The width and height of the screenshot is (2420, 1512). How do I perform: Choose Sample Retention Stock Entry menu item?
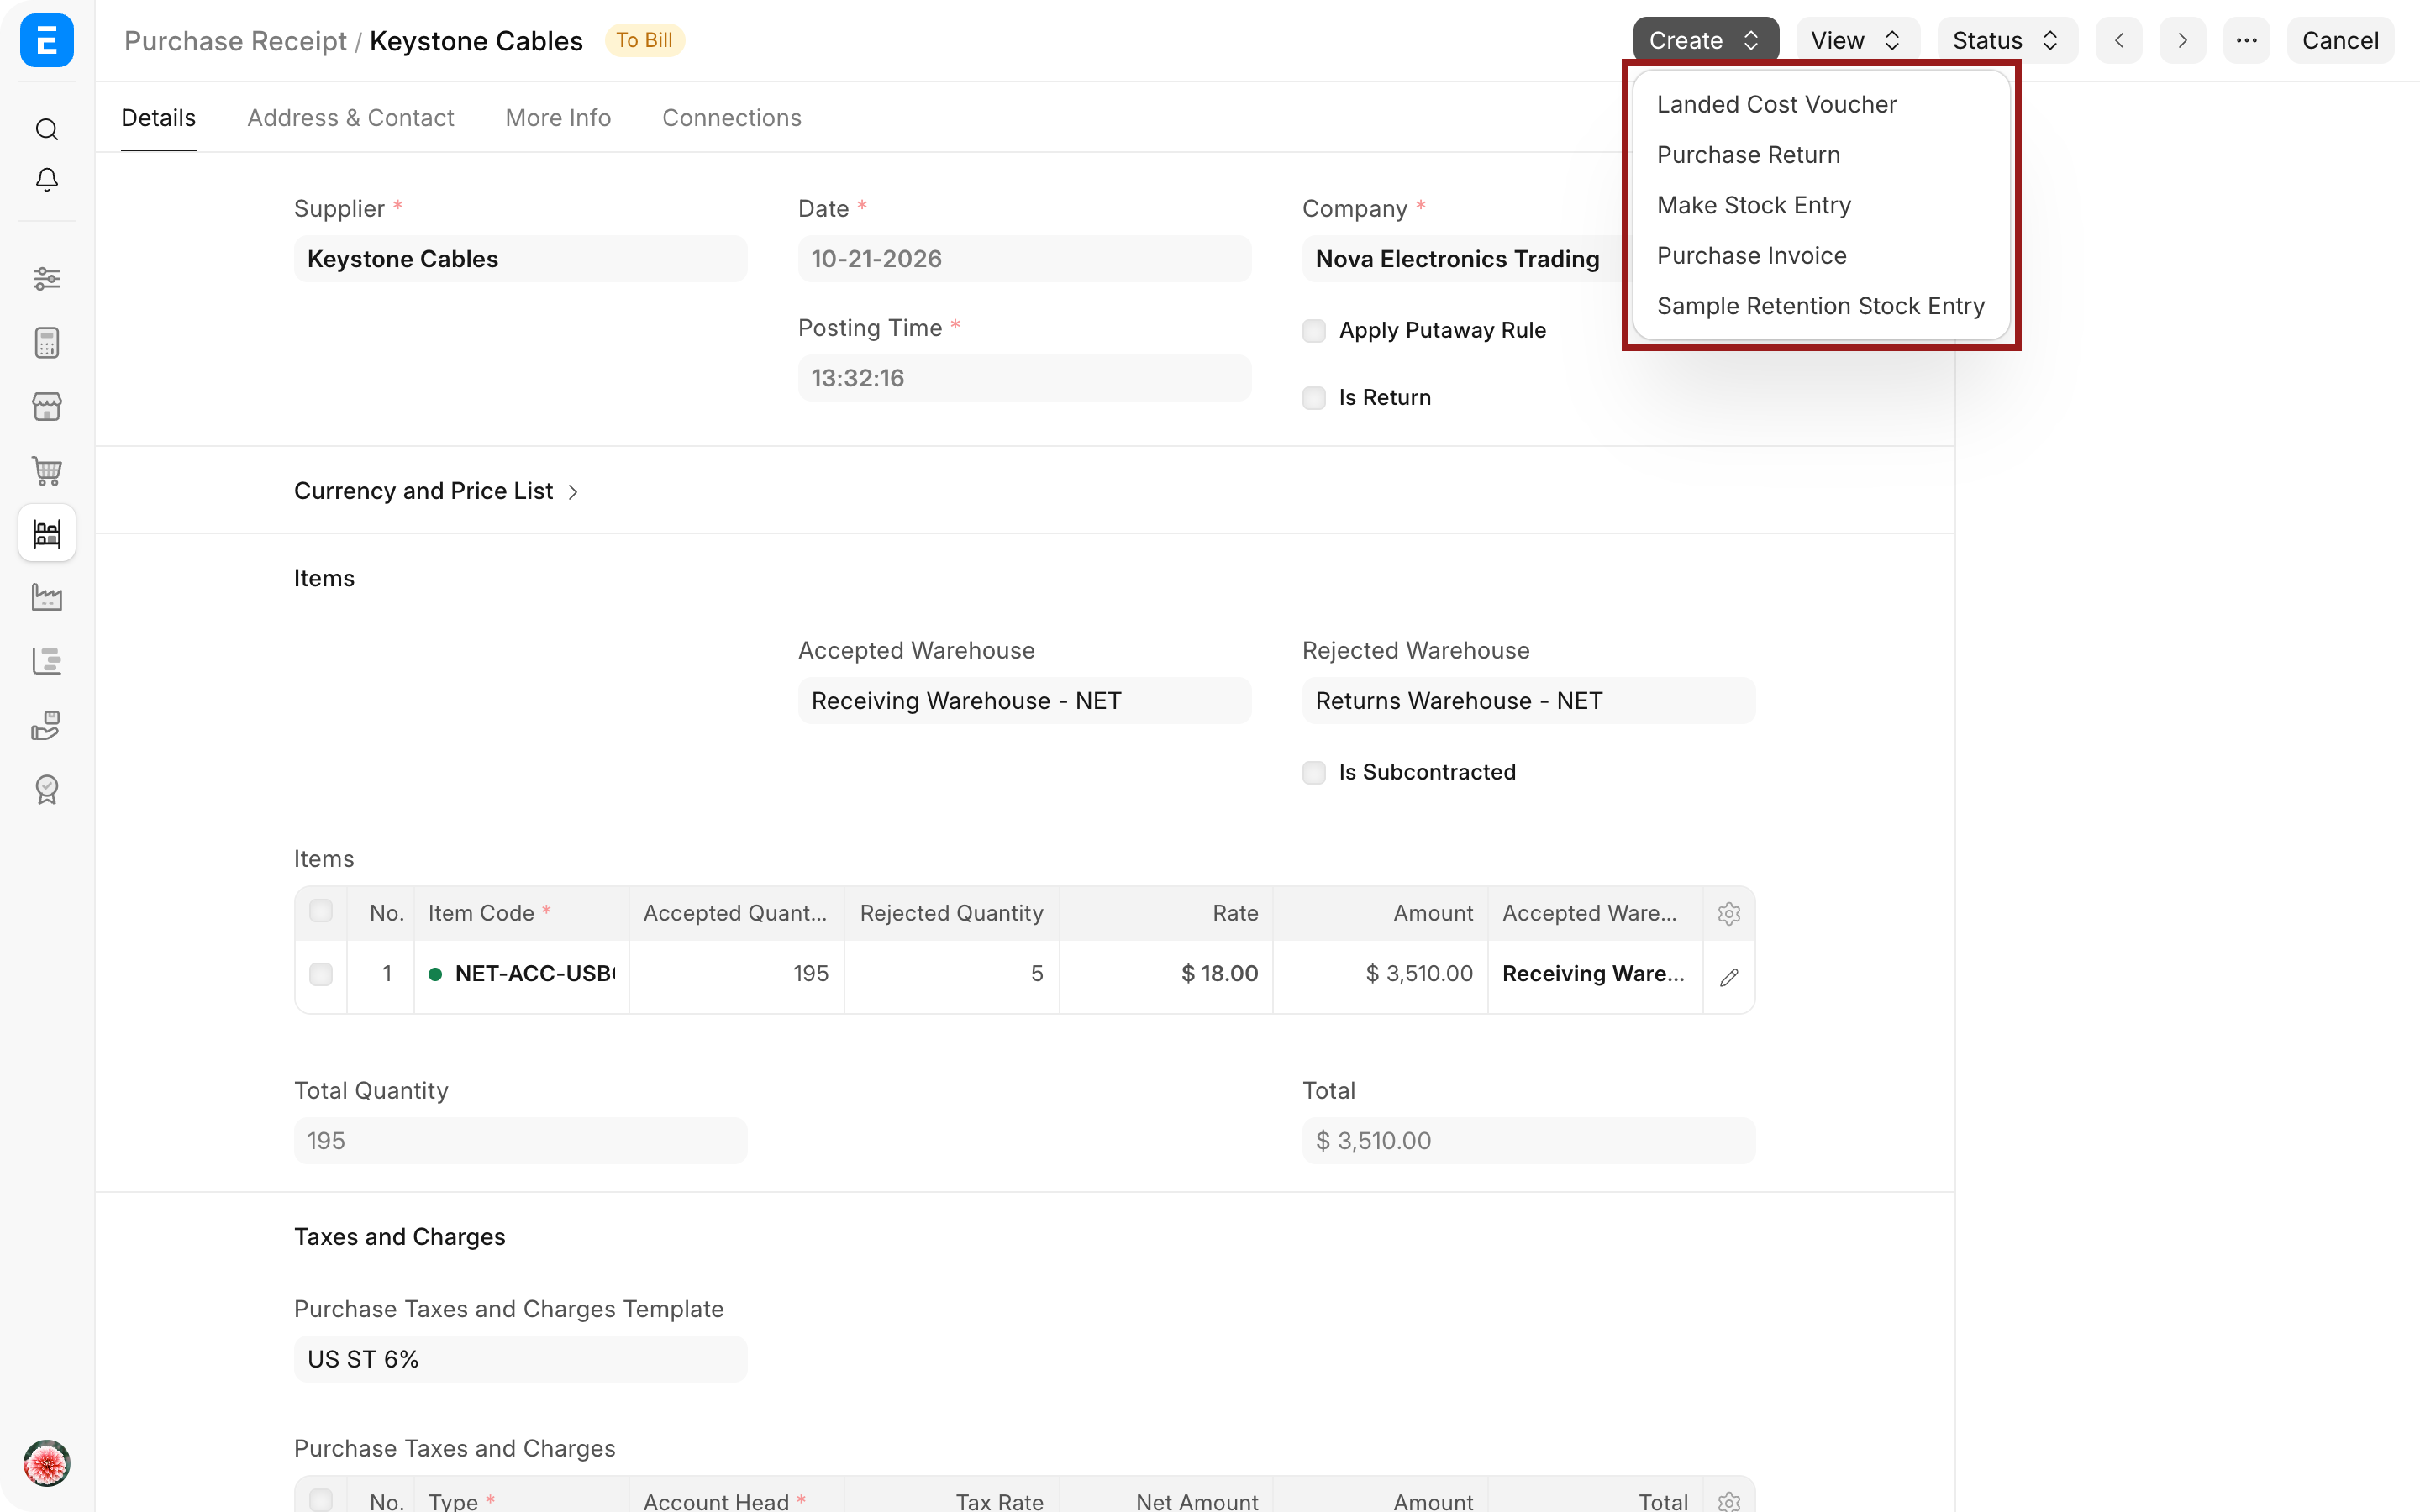pyautogui.click(x=1820, y=306)
